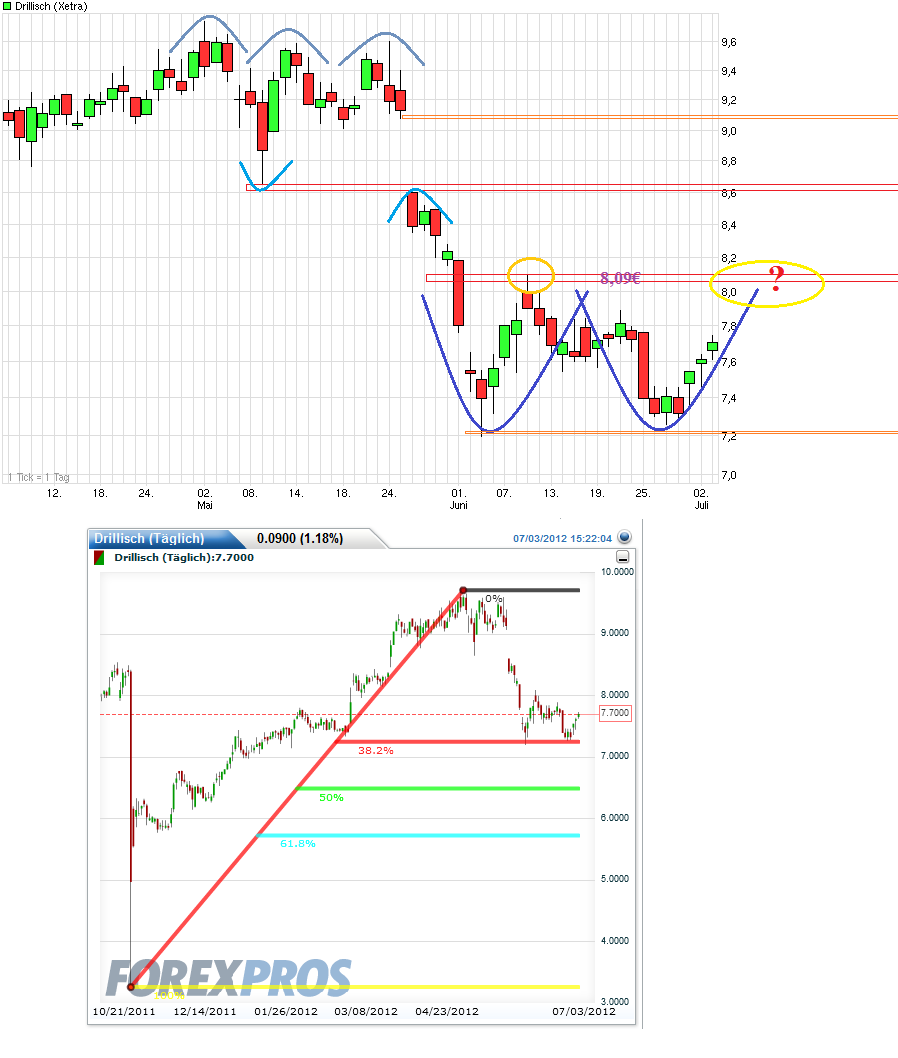Click the 8,09€ resistance label
898x1058 pixels.
tap(620, 278)
